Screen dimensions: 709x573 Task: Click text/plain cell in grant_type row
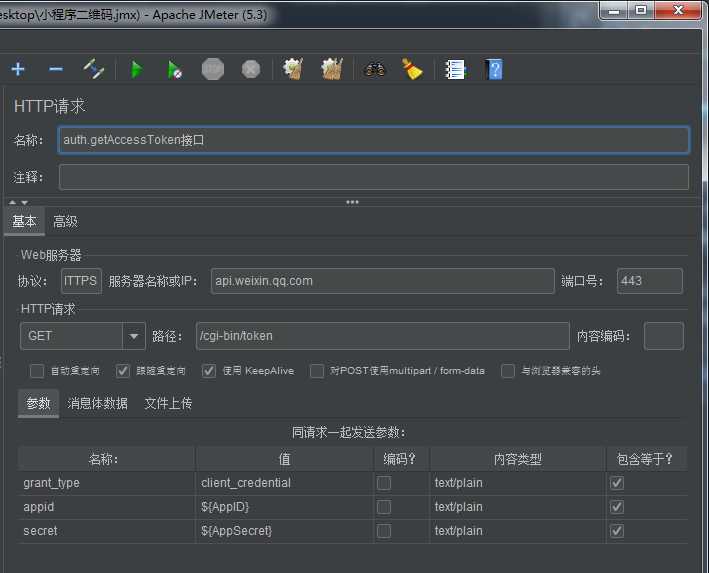point(517,483)
